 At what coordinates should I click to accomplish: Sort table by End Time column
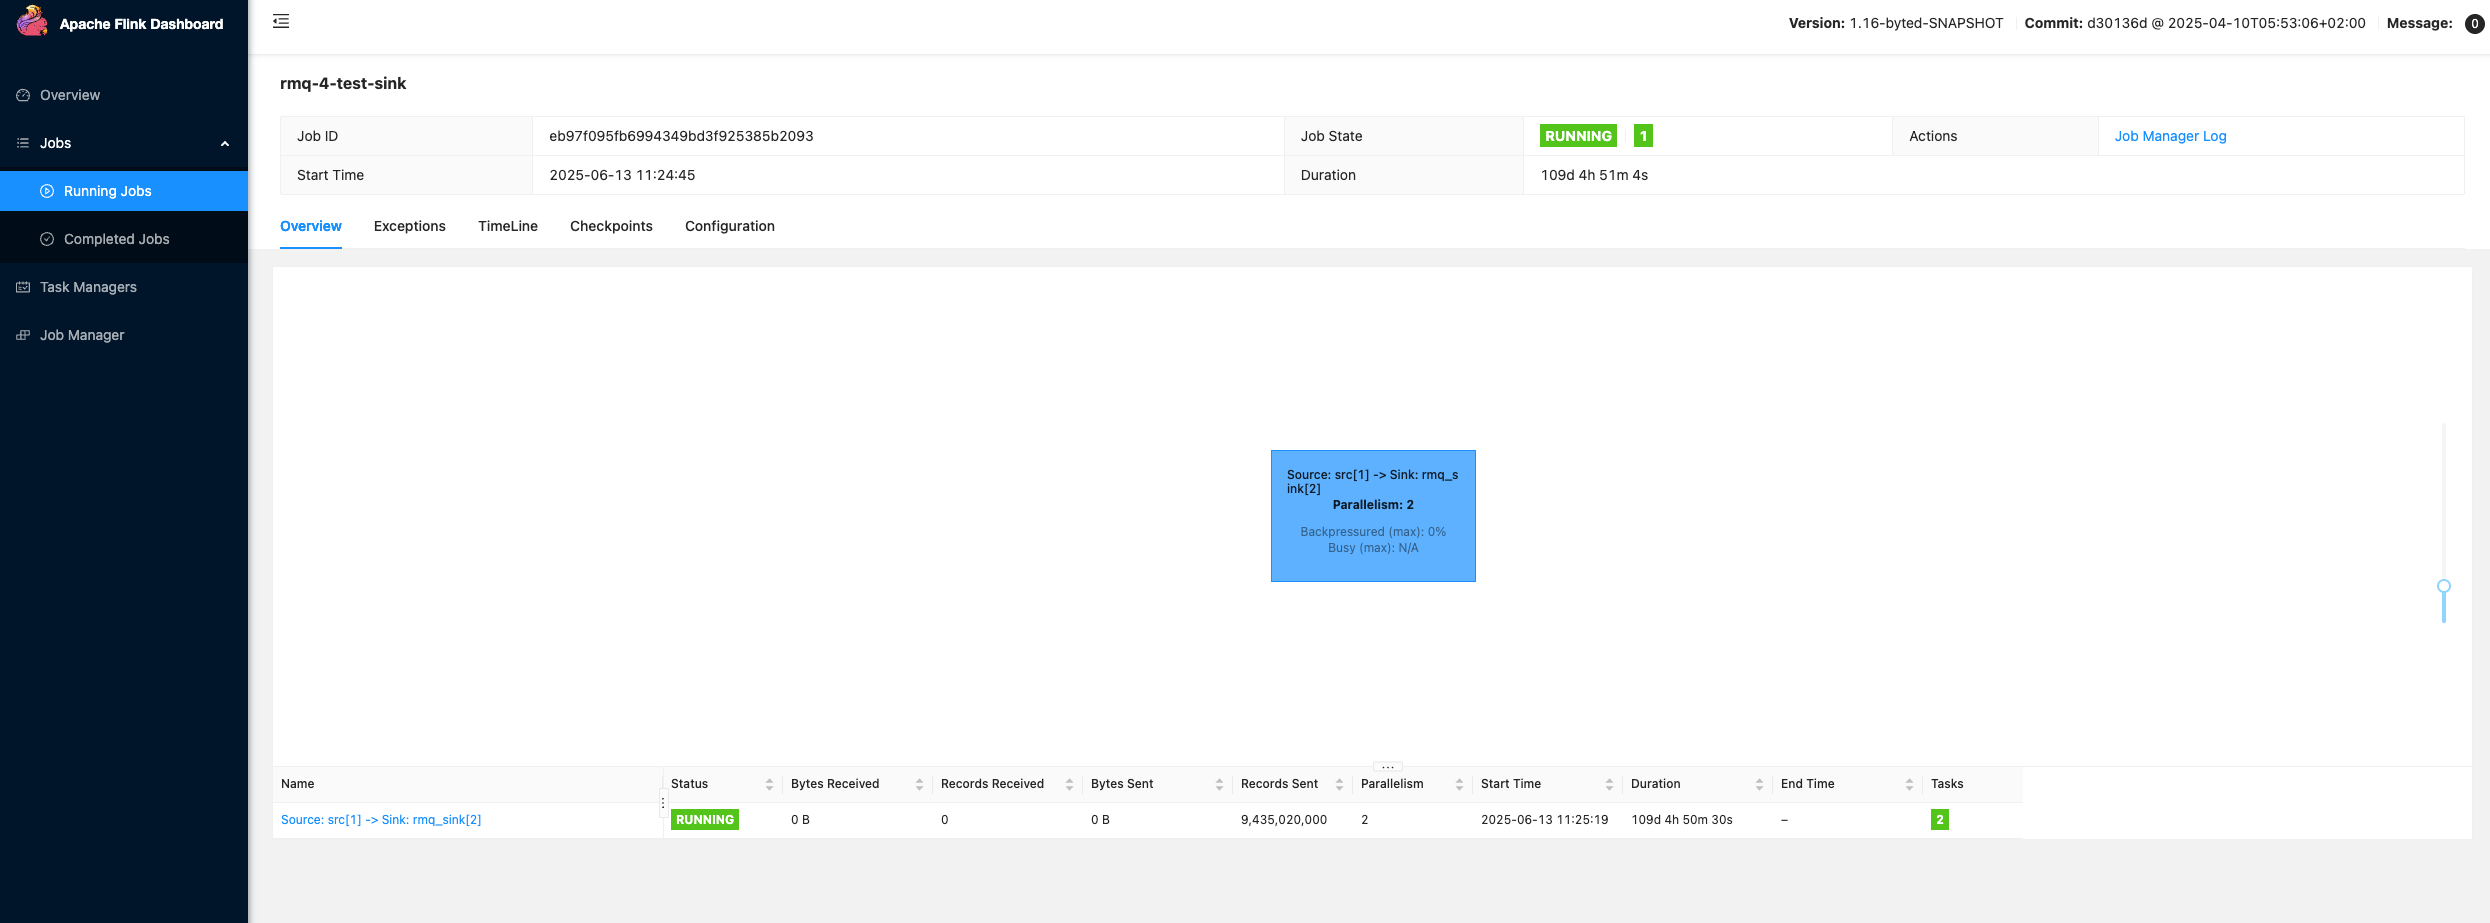click(1909, 785)
